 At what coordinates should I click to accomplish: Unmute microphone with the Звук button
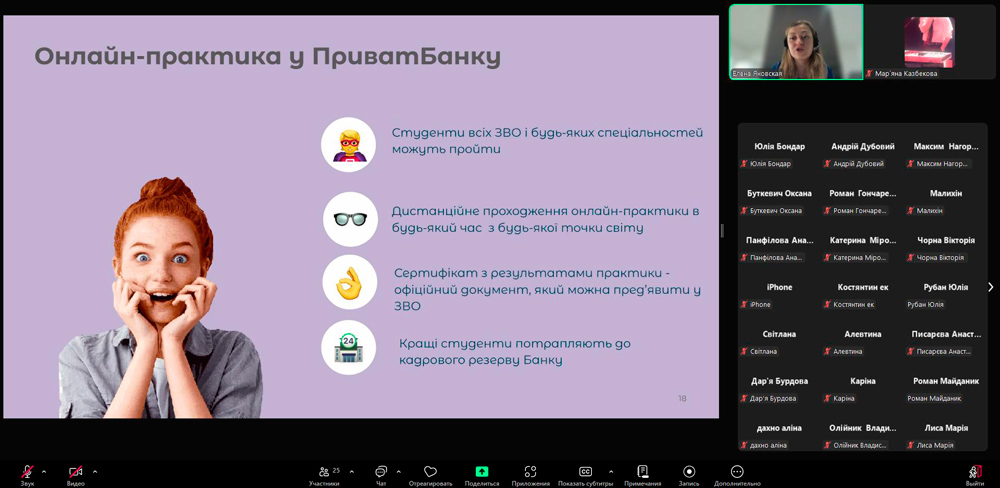(27, 472)
